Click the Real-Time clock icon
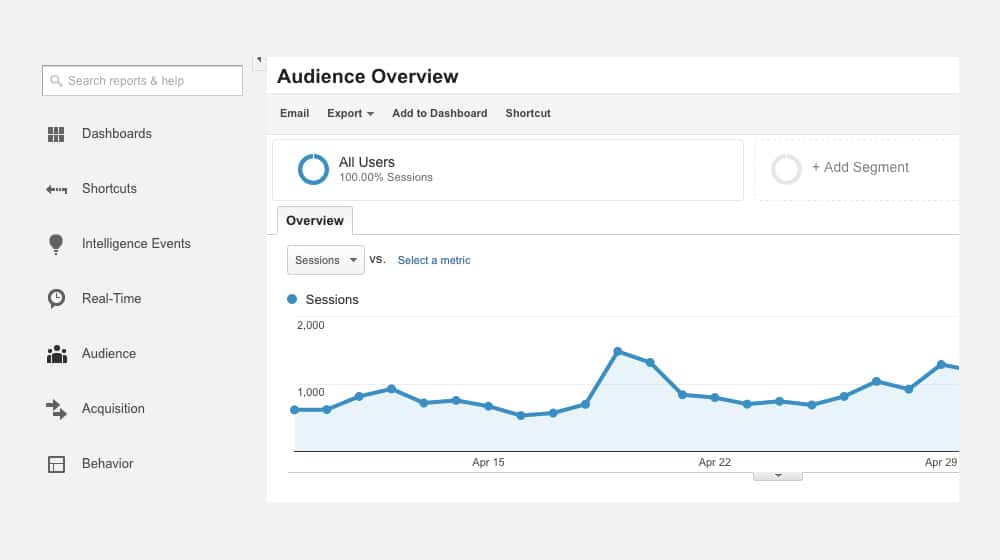Viewport: 1000px width, 560px height. point(56,299)
